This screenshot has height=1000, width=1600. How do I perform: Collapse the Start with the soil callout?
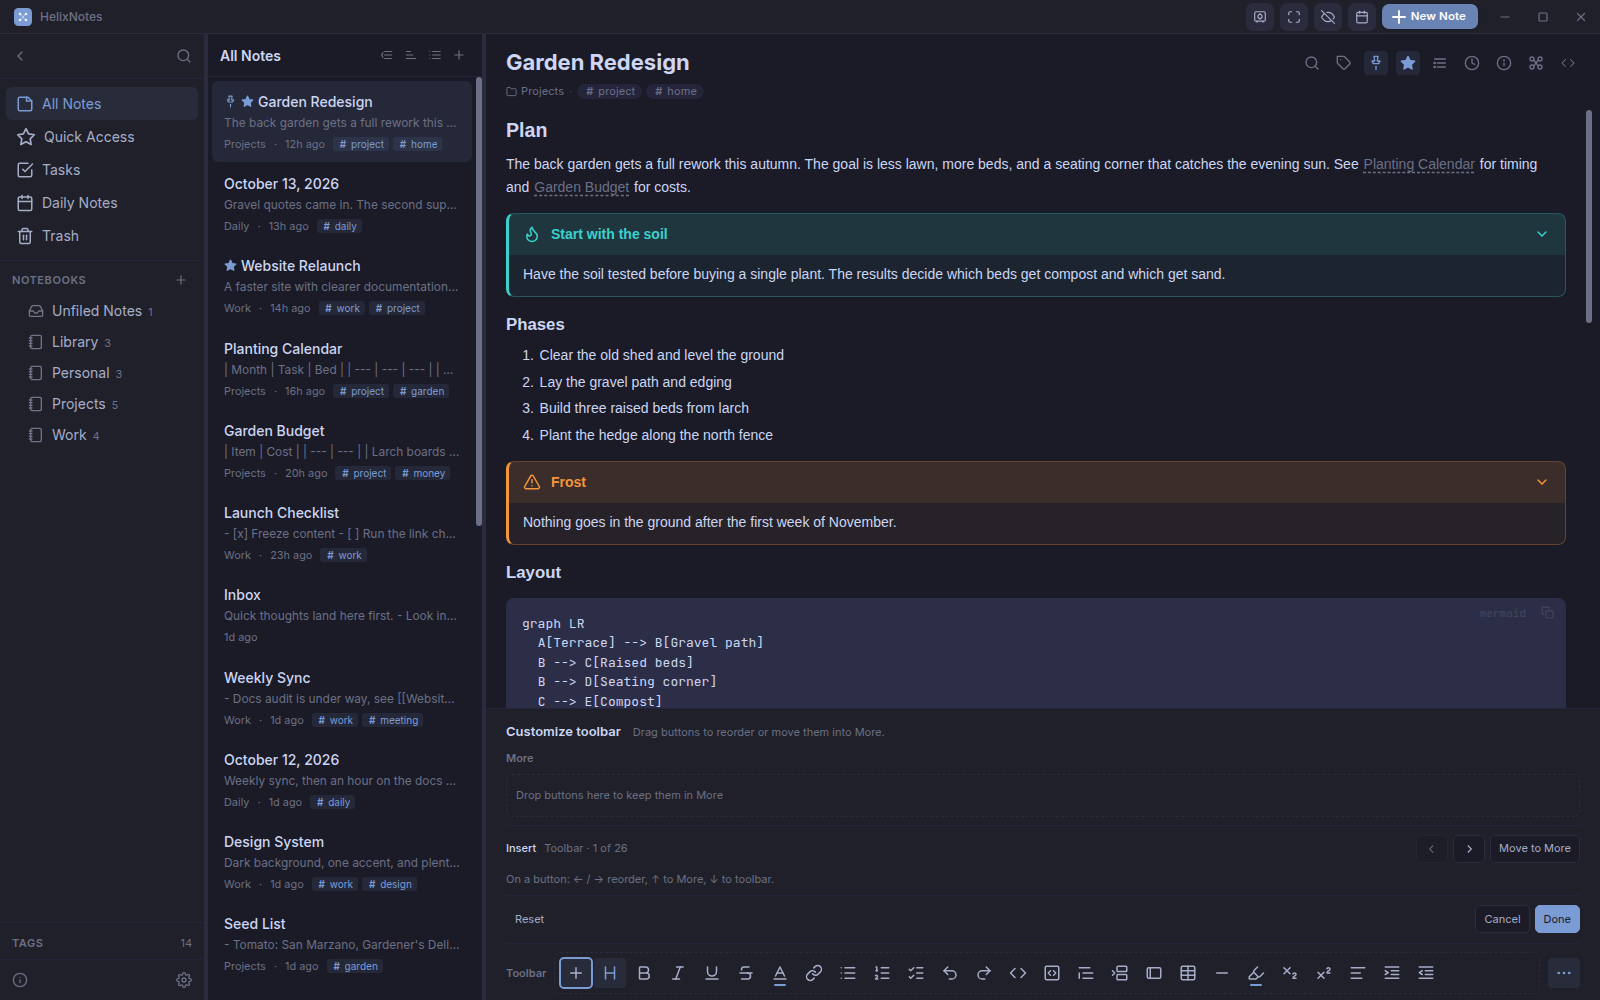coord(1542,234)
